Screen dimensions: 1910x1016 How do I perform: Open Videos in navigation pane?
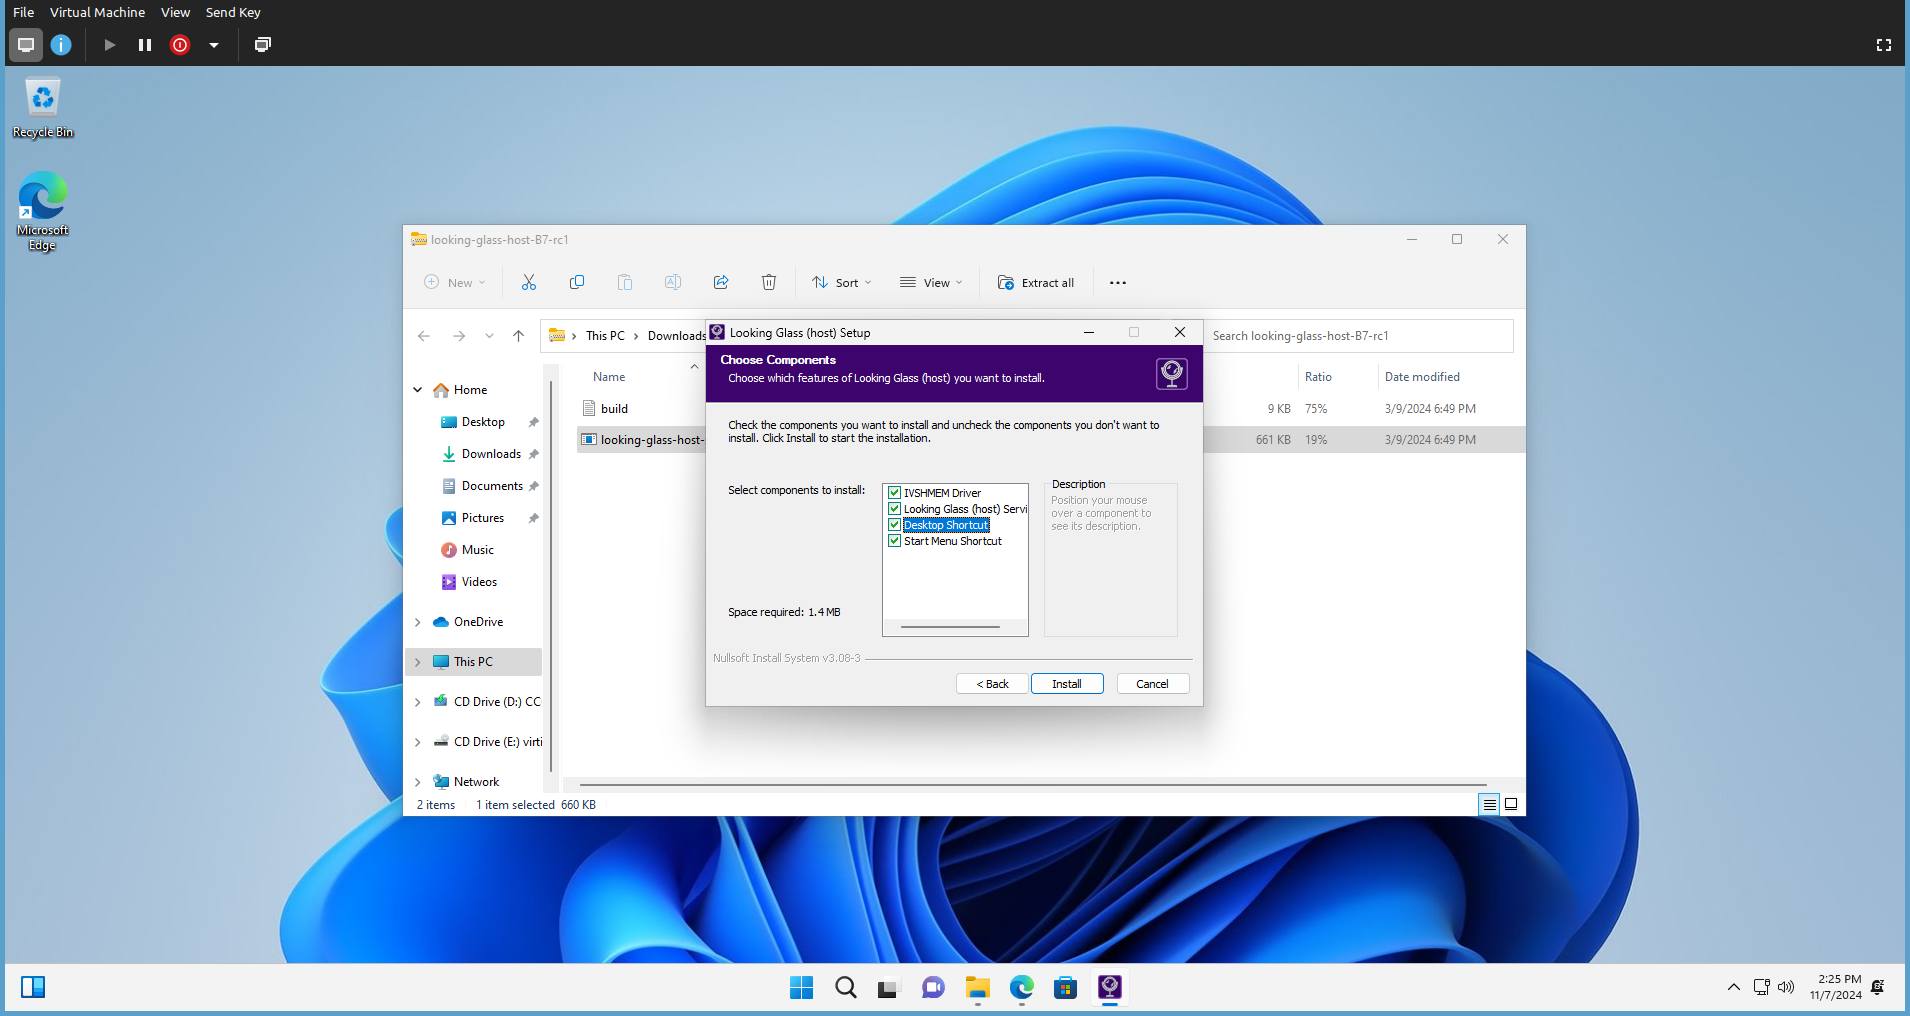[x=479, y=582]
